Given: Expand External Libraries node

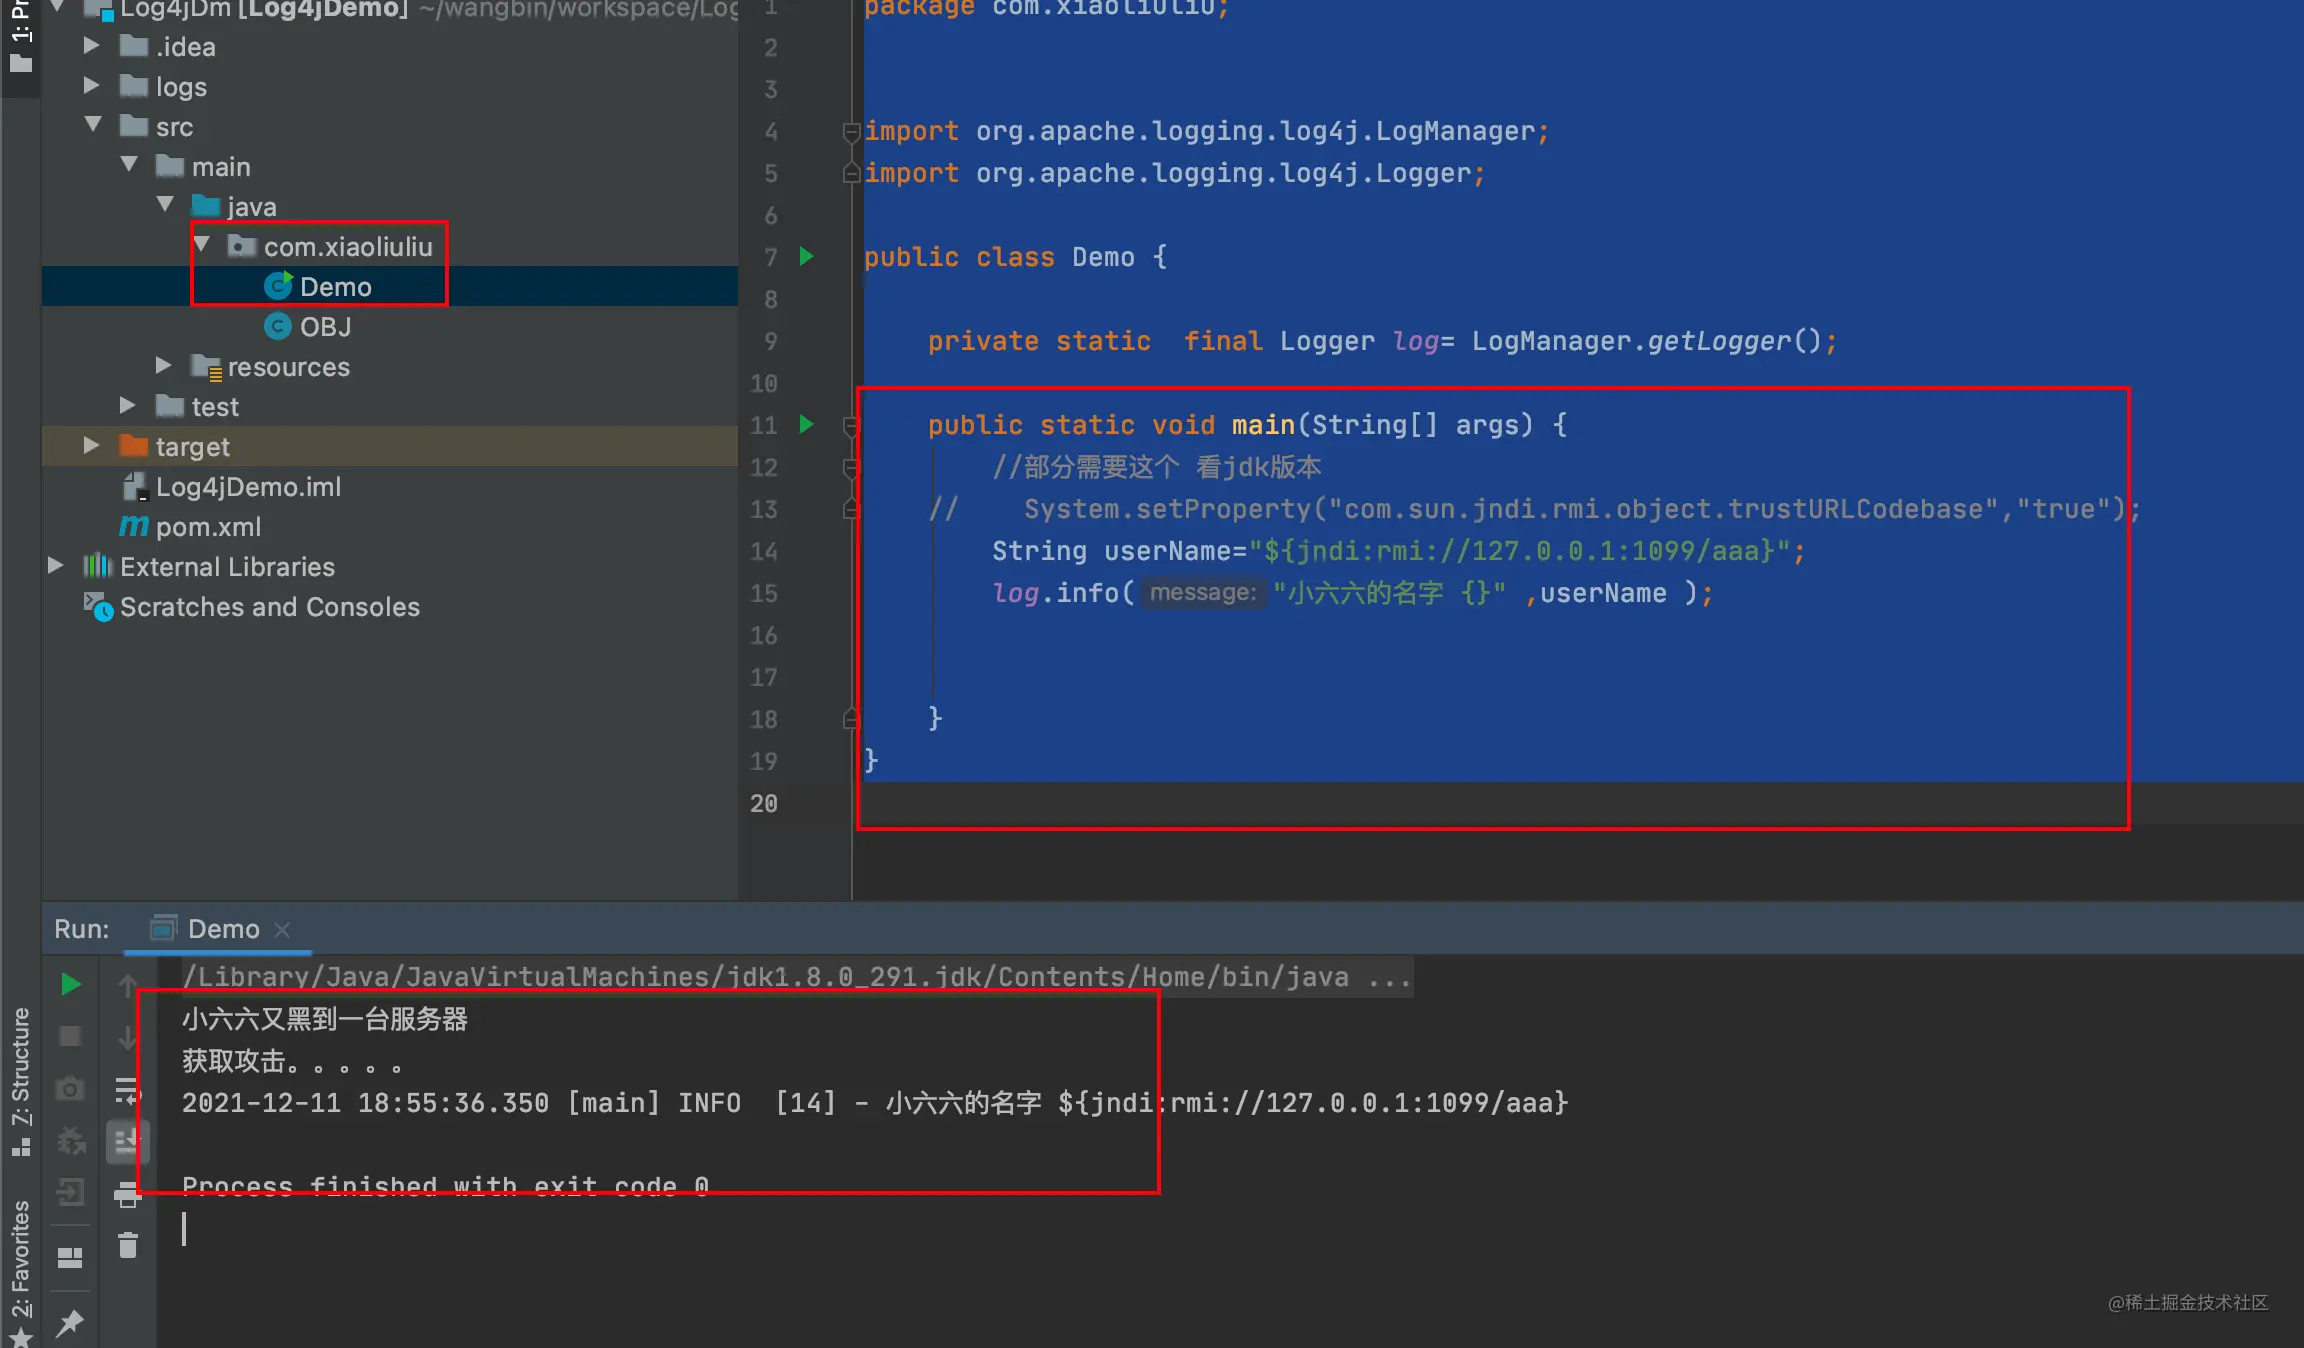Looking at the screenshot, I should [x=55, y=566].
